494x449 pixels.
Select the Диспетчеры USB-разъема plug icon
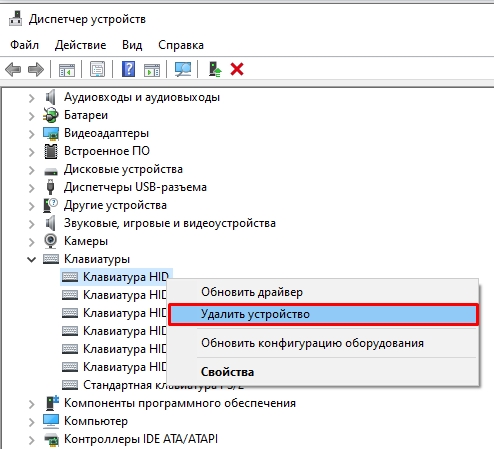click(x=50, y=187)
